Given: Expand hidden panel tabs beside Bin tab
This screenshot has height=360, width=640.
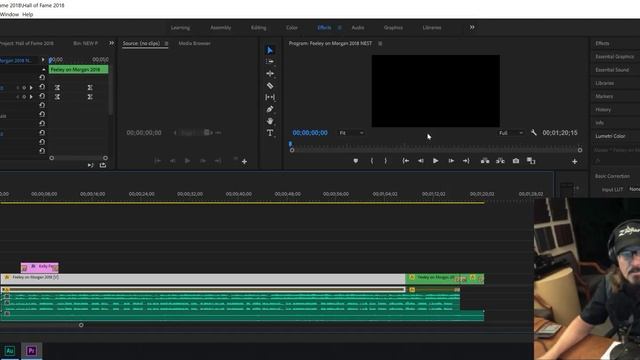Looking at the screenshot, I should [x=111, y=43].
